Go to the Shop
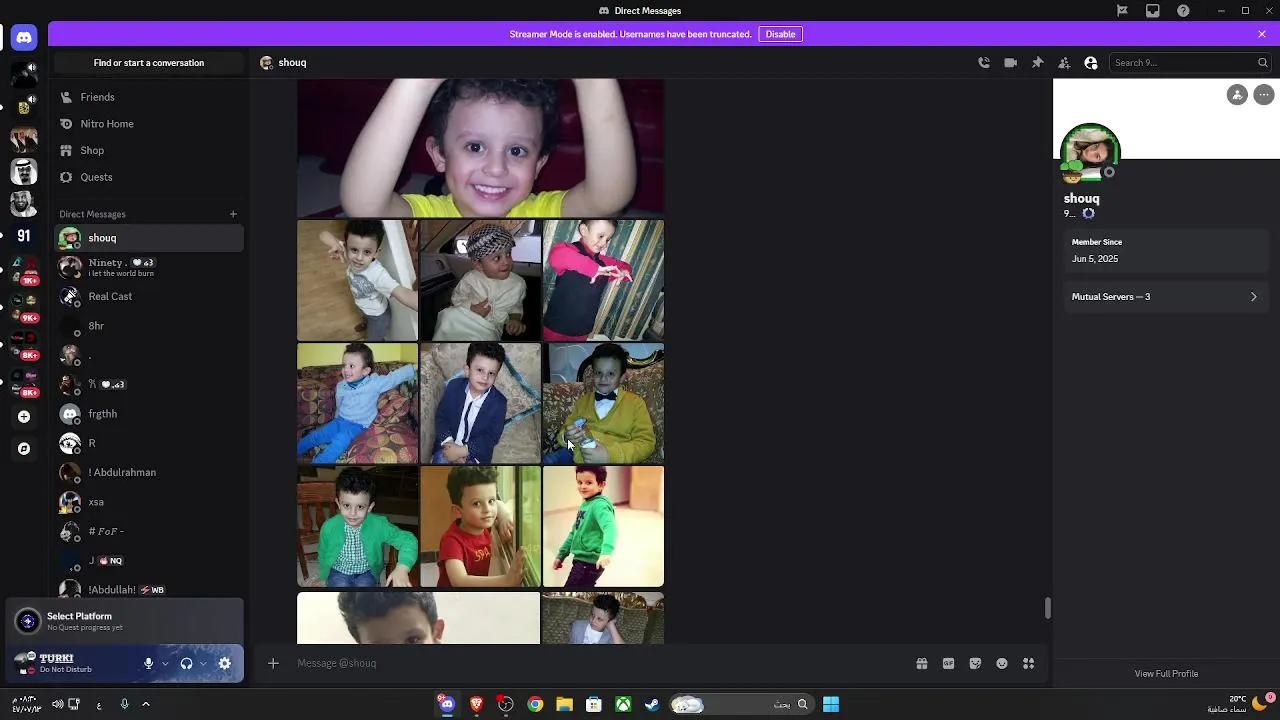The width and height of the screenshot is (1280, 720). [x=149, y=150]
